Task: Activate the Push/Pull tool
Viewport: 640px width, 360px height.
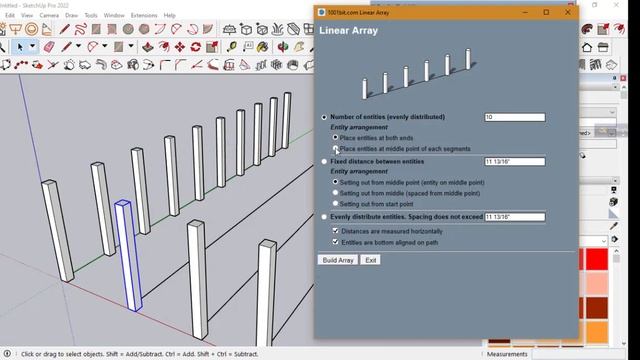Action: pyautogui.click(x=148, y=47)
